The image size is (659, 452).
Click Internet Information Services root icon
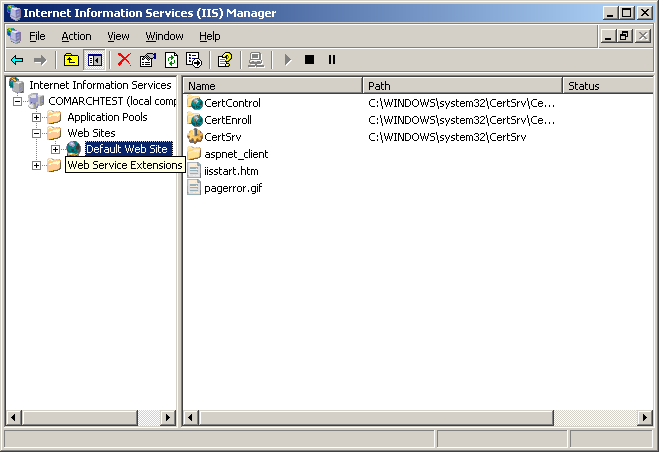click(x=16, y=85)
